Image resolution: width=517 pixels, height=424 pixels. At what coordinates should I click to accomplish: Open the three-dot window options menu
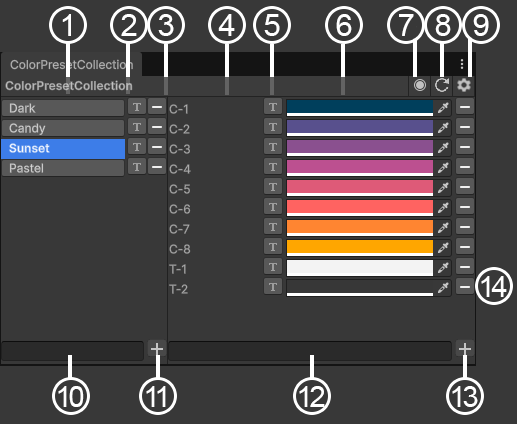462,64
